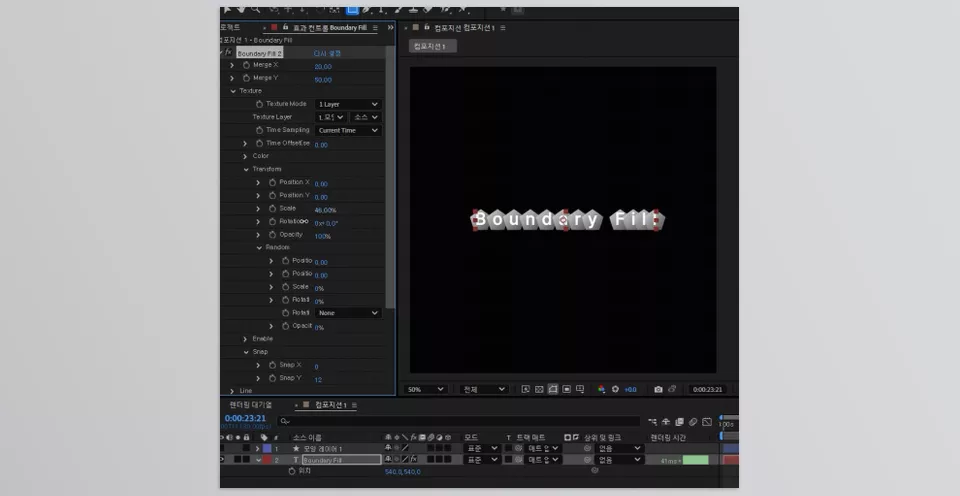Screen dimensions: 960x496
Task: Toggle stopwatch for Transform Position X
Action: pos(272,182)
